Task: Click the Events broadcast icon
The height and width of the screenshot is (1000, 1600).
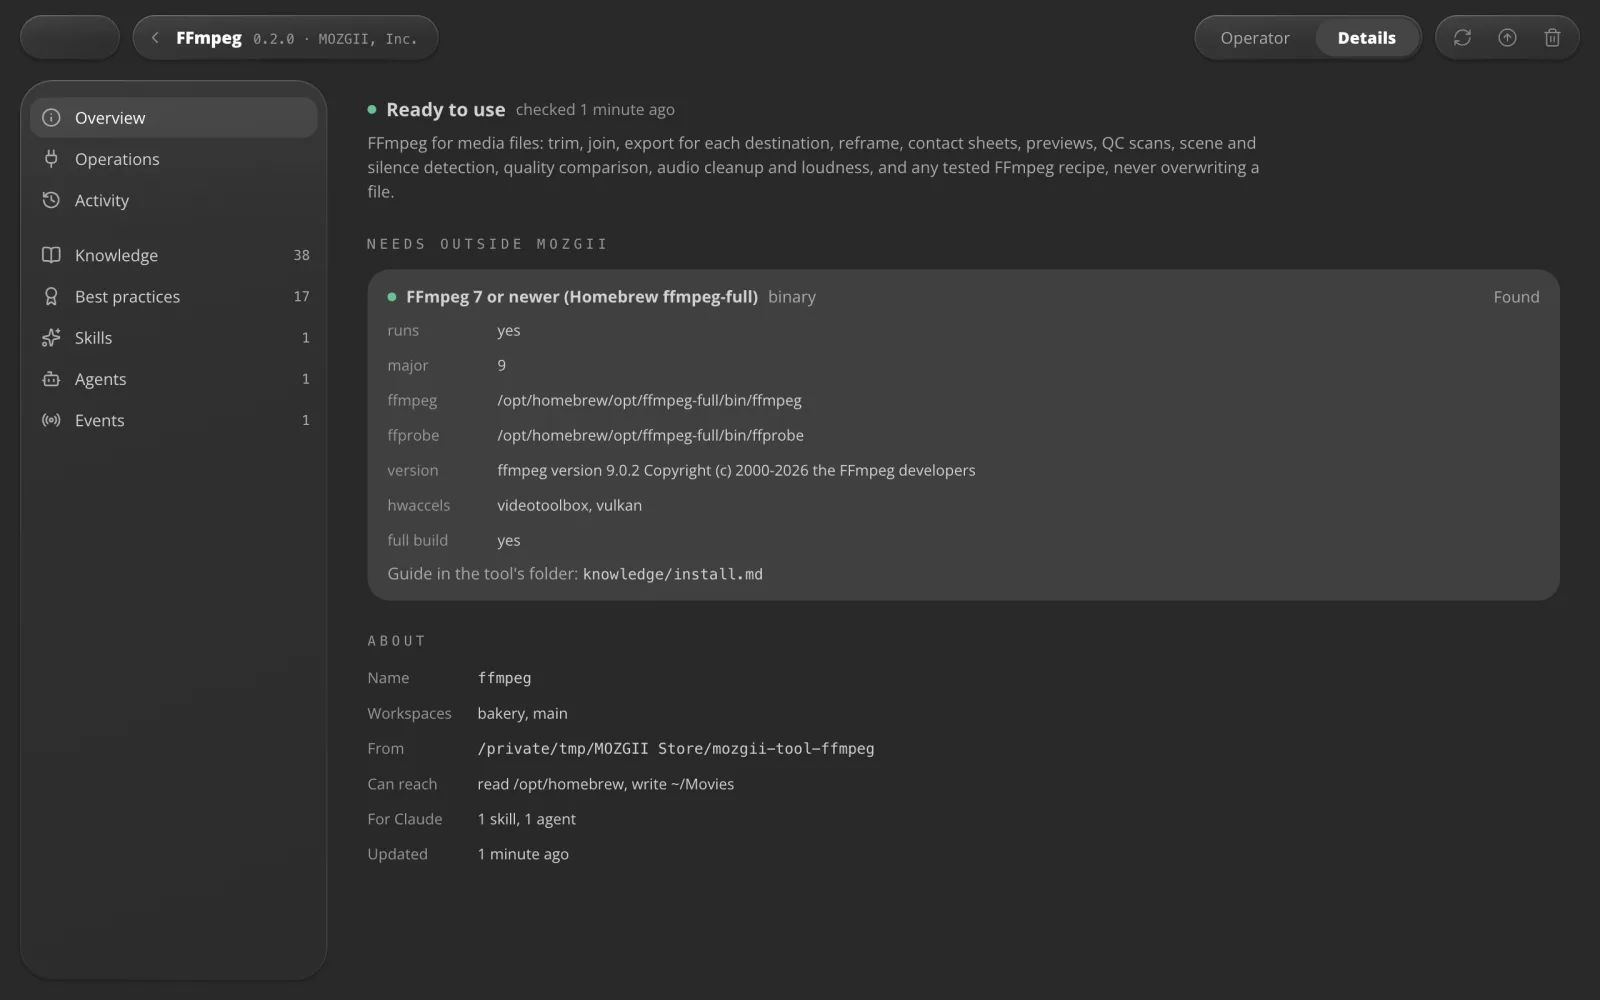Action: 51,420
